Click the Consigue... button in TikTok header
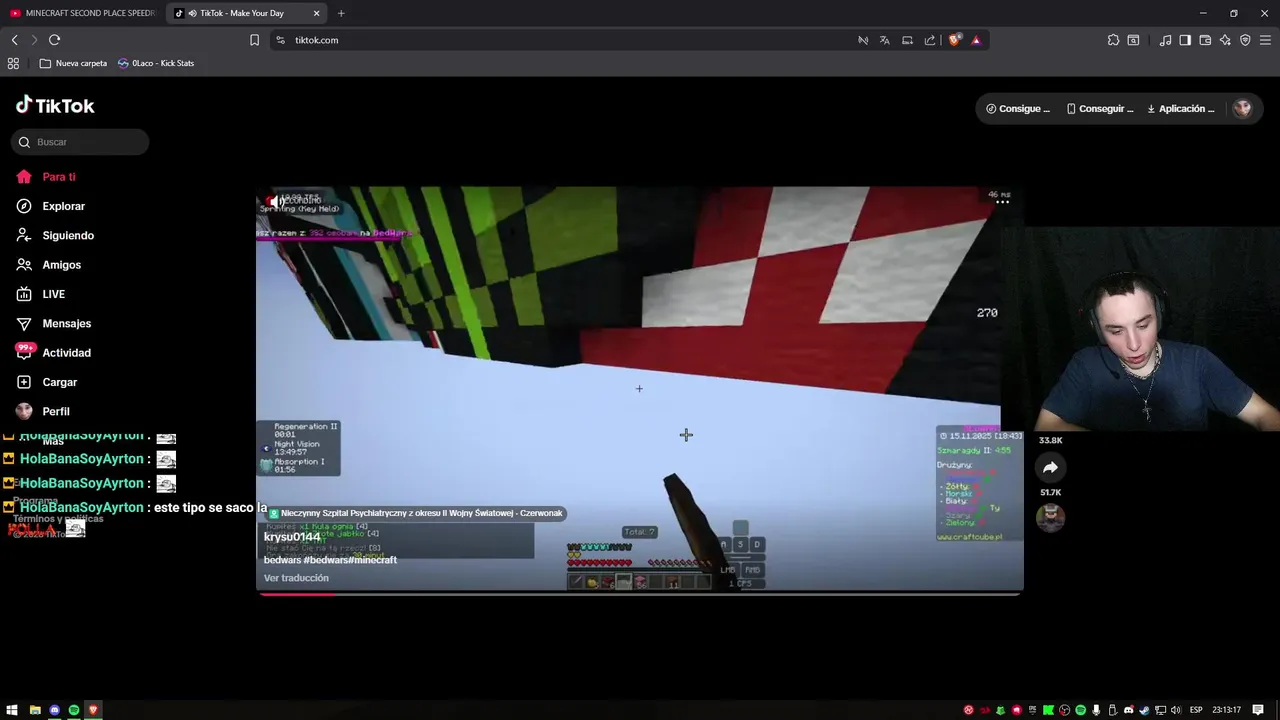The width and height of the screenshot is (1280, 720). [1018, 108]
